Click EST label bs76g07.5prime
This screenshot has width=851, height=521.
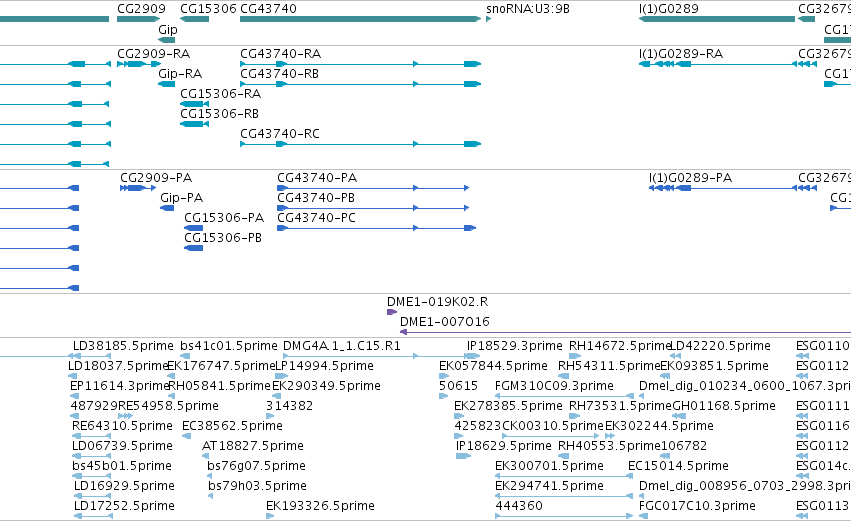click(256, 467)
